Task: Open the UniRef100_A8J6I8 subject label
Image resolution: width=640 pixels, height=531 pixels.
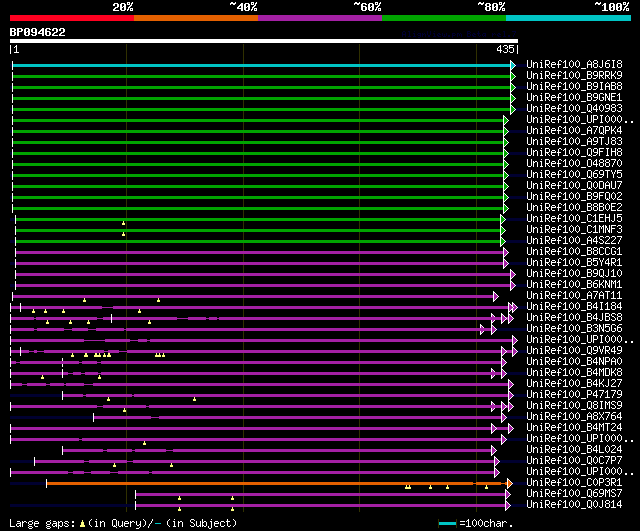Action: click(574, 64)
